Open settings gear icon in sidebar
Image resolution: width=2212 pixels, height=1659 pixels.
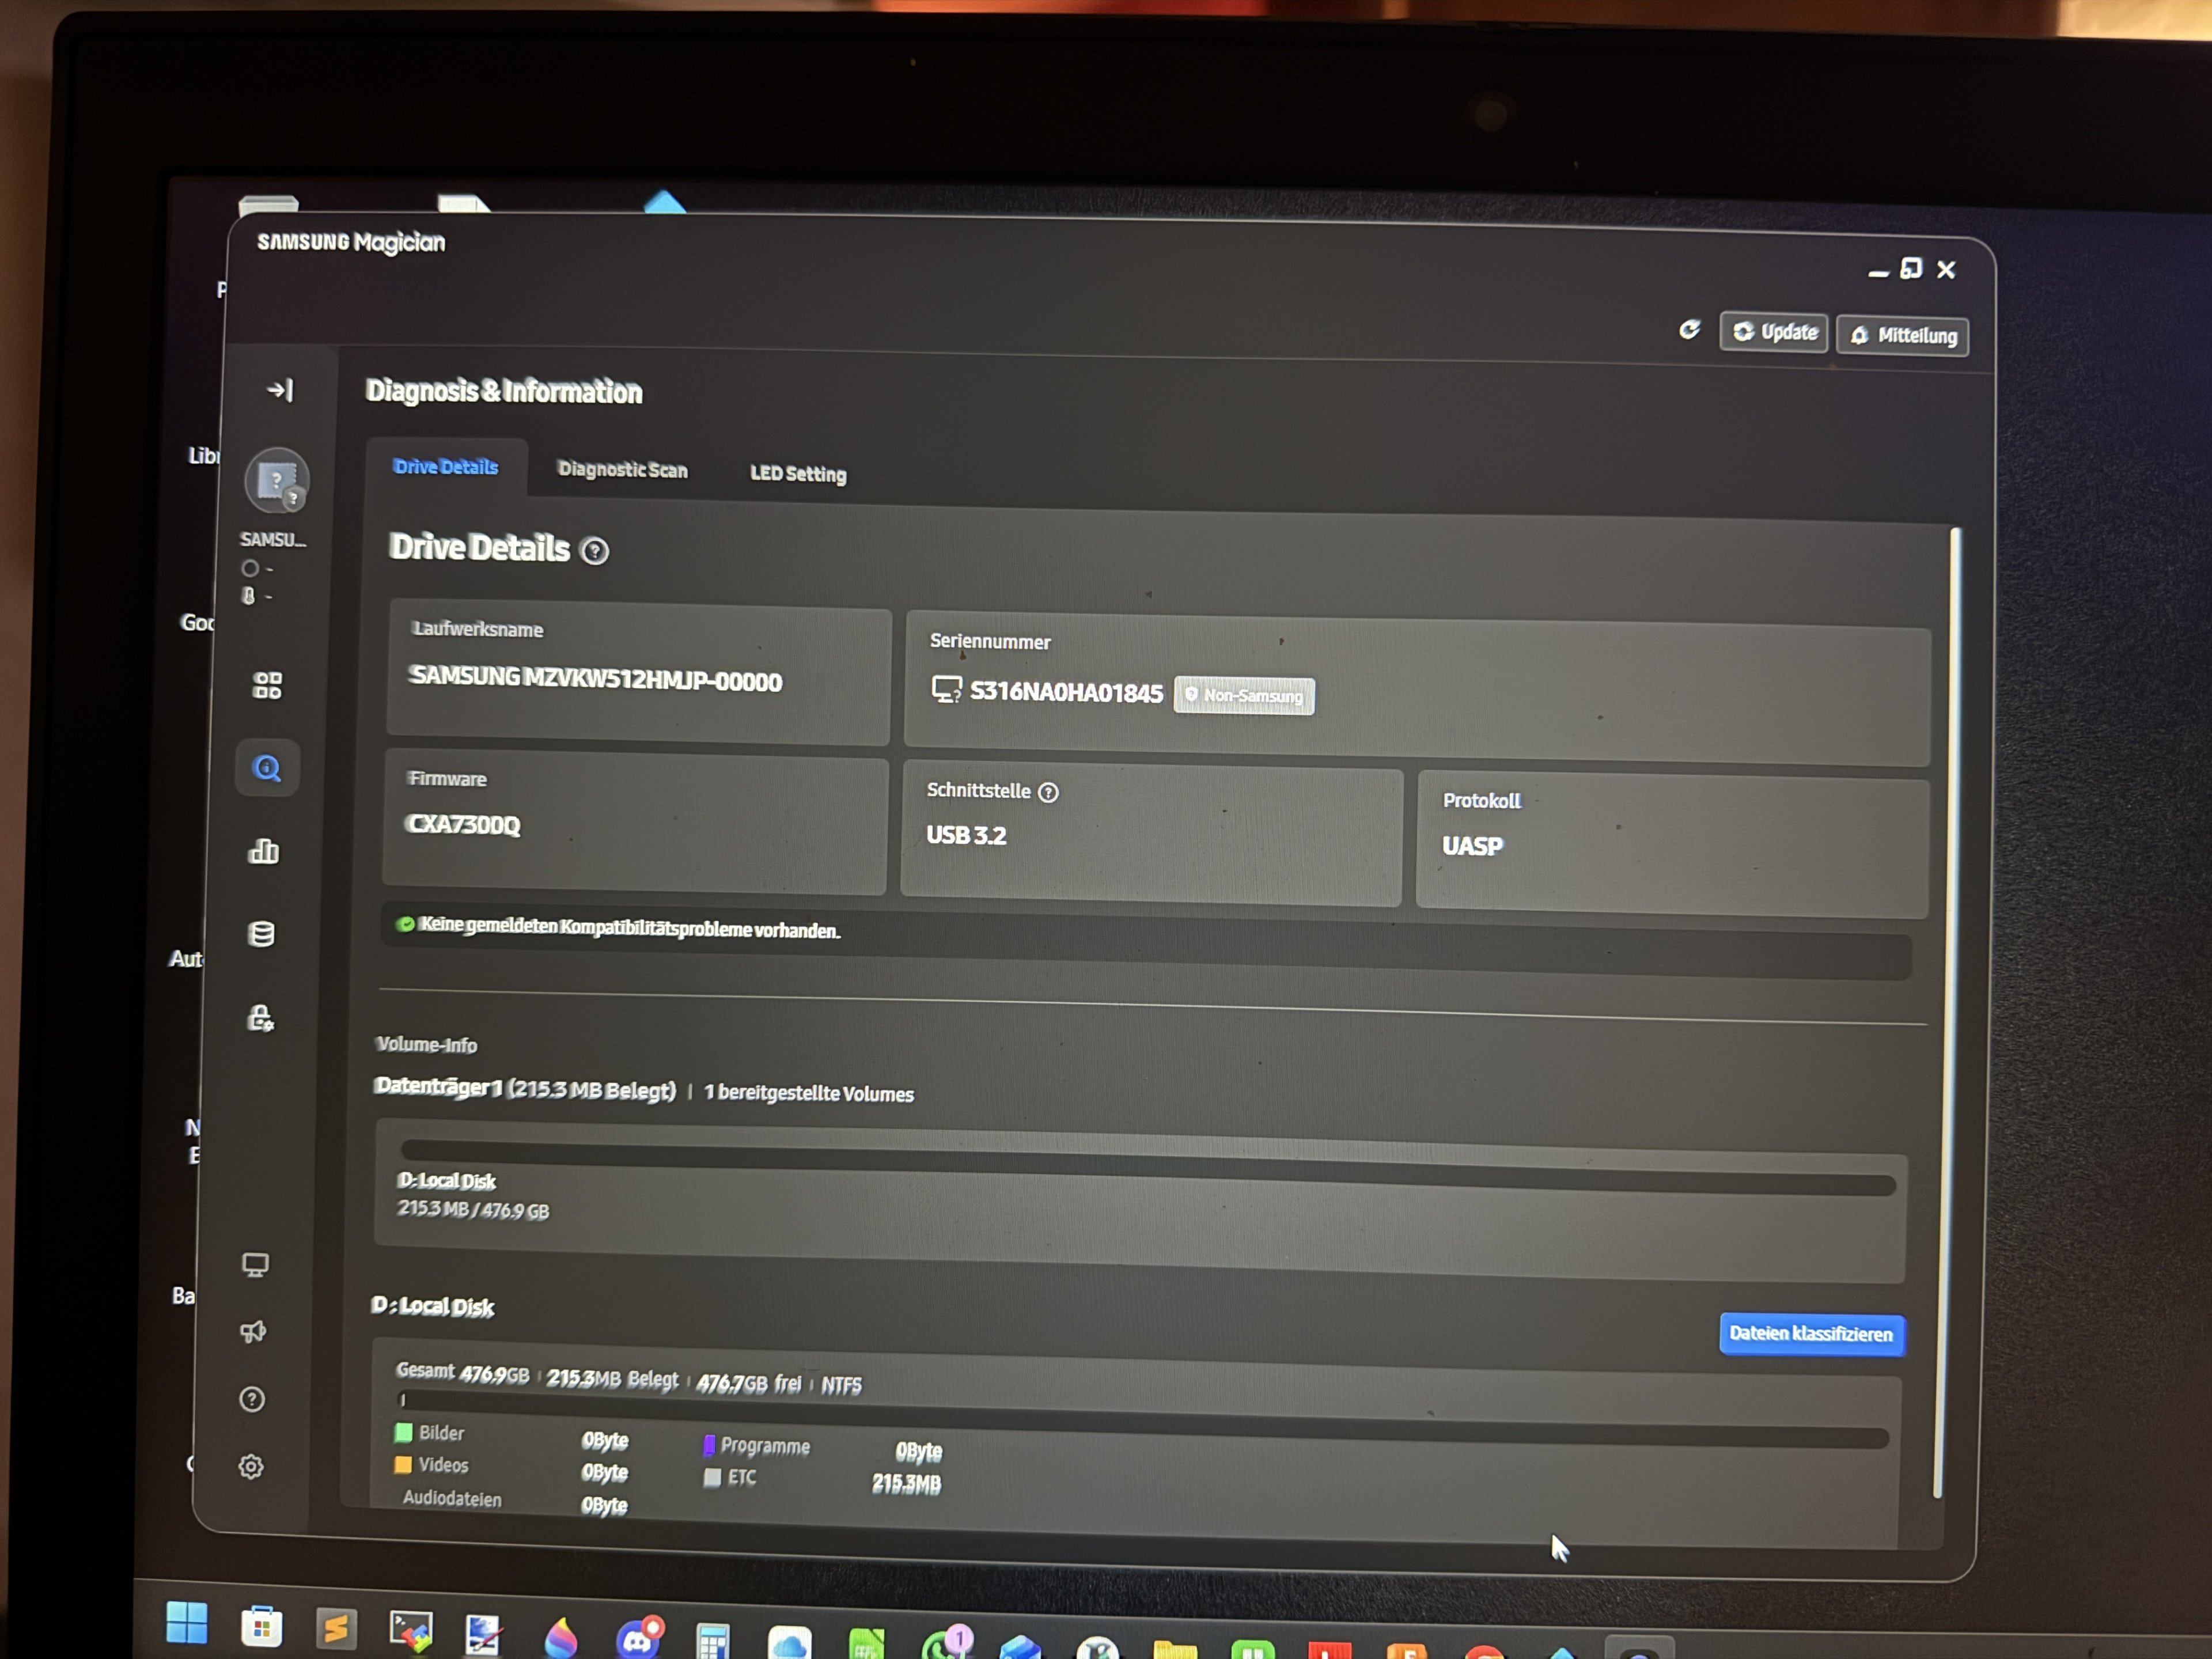coord(251,1466)
